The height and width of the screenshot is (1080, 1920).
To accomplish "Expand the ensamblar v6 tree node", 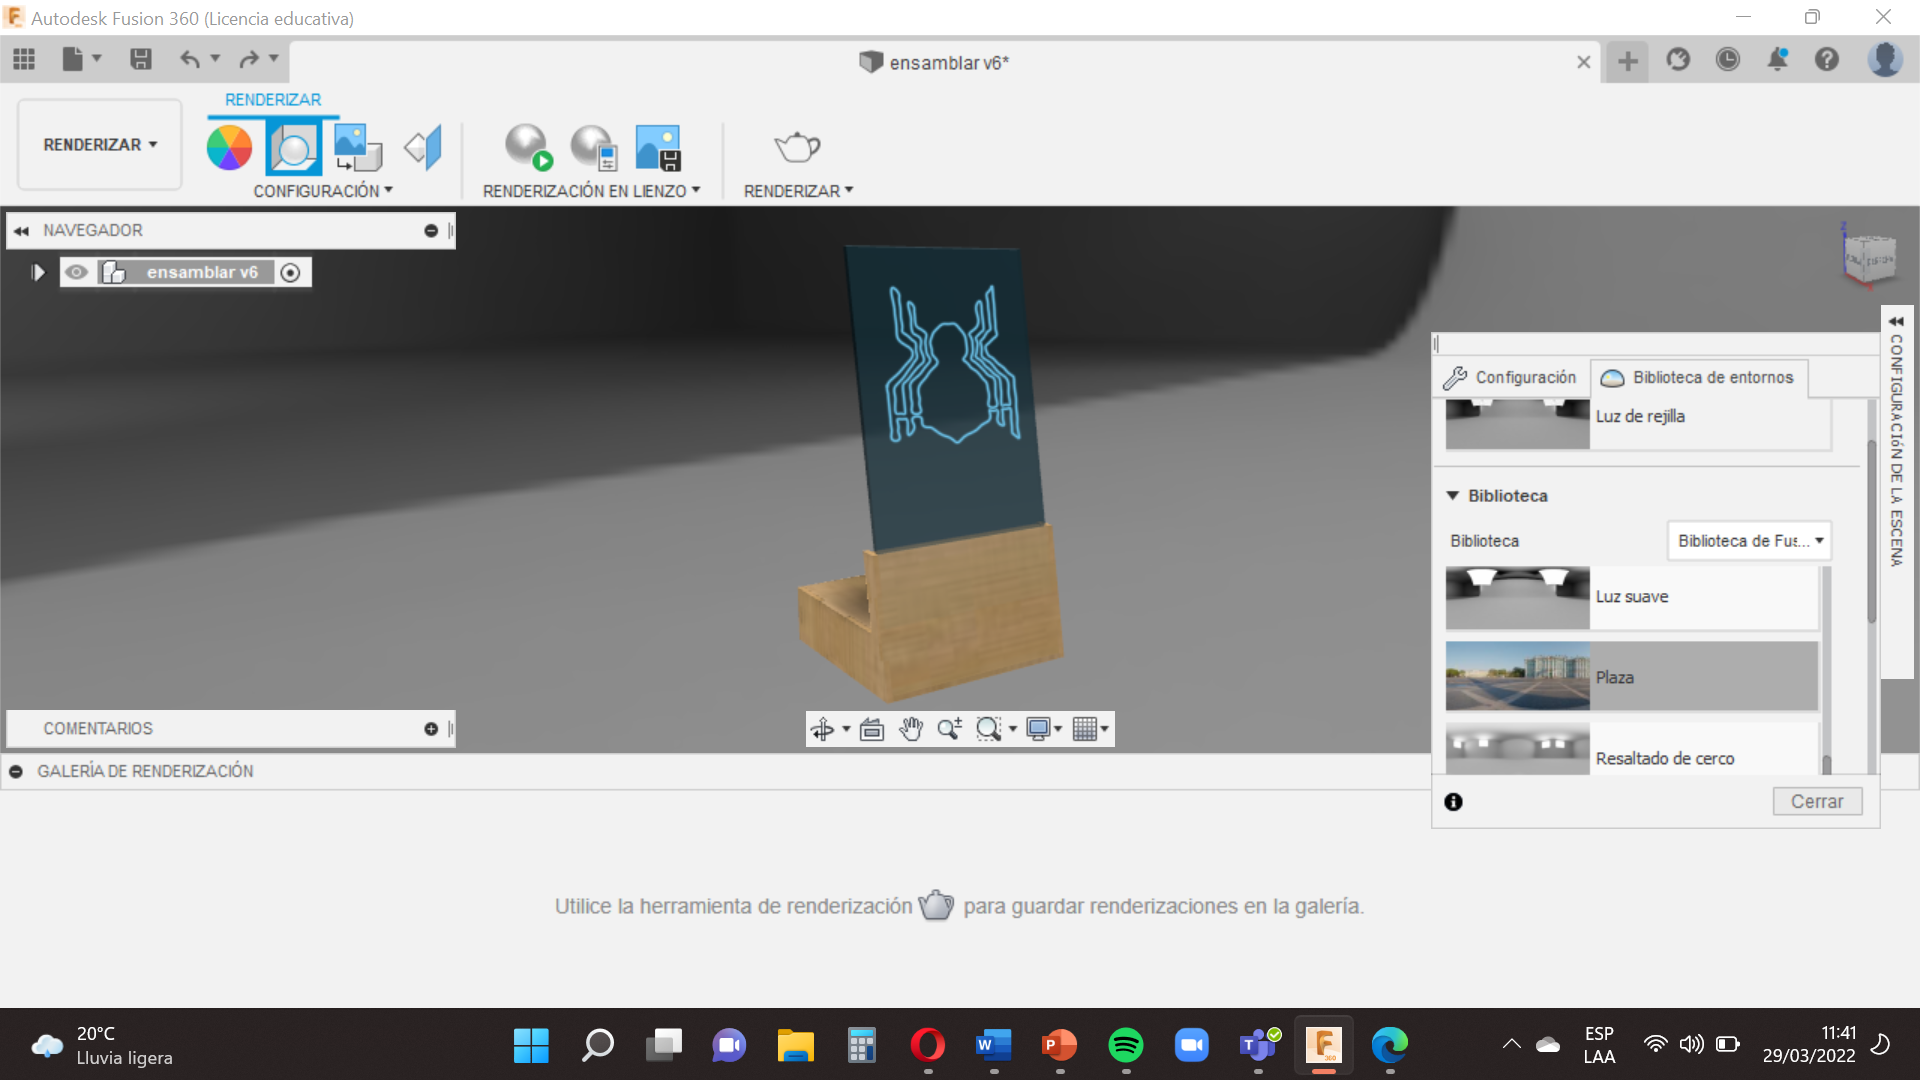I will pyautogui.click(x=38, y=272).
